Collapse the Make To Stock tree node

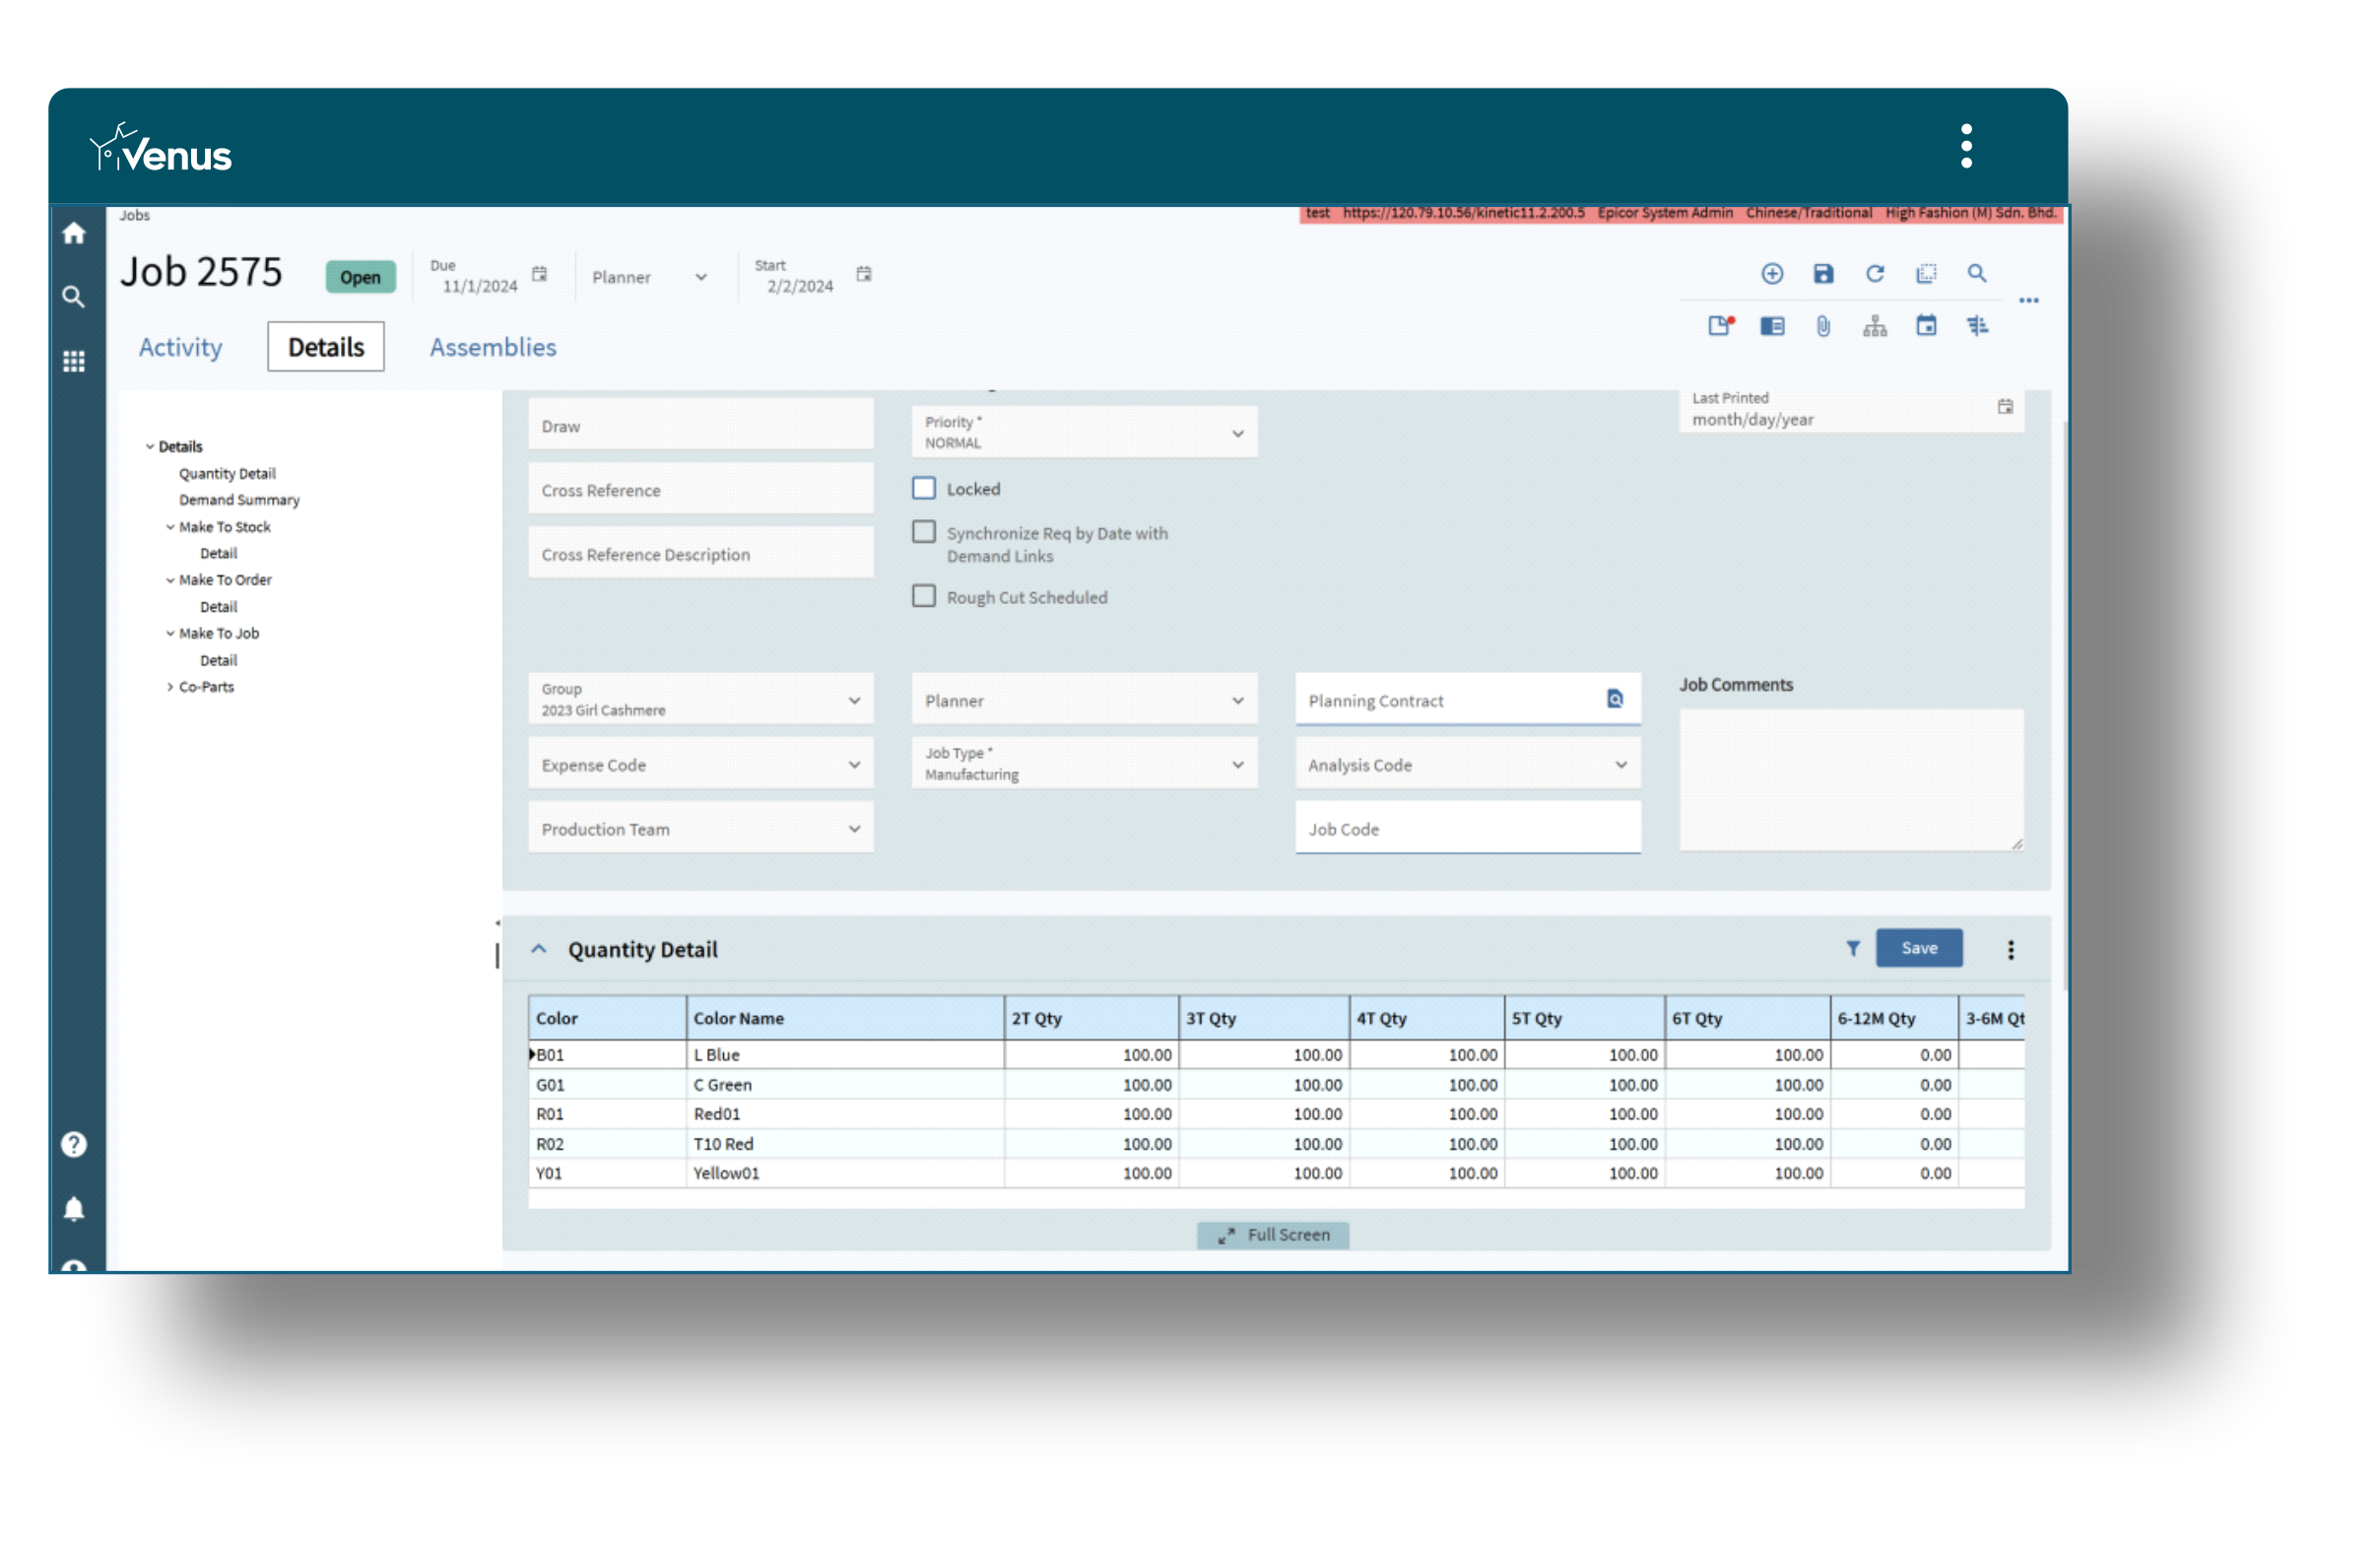(x=170, y=527)
